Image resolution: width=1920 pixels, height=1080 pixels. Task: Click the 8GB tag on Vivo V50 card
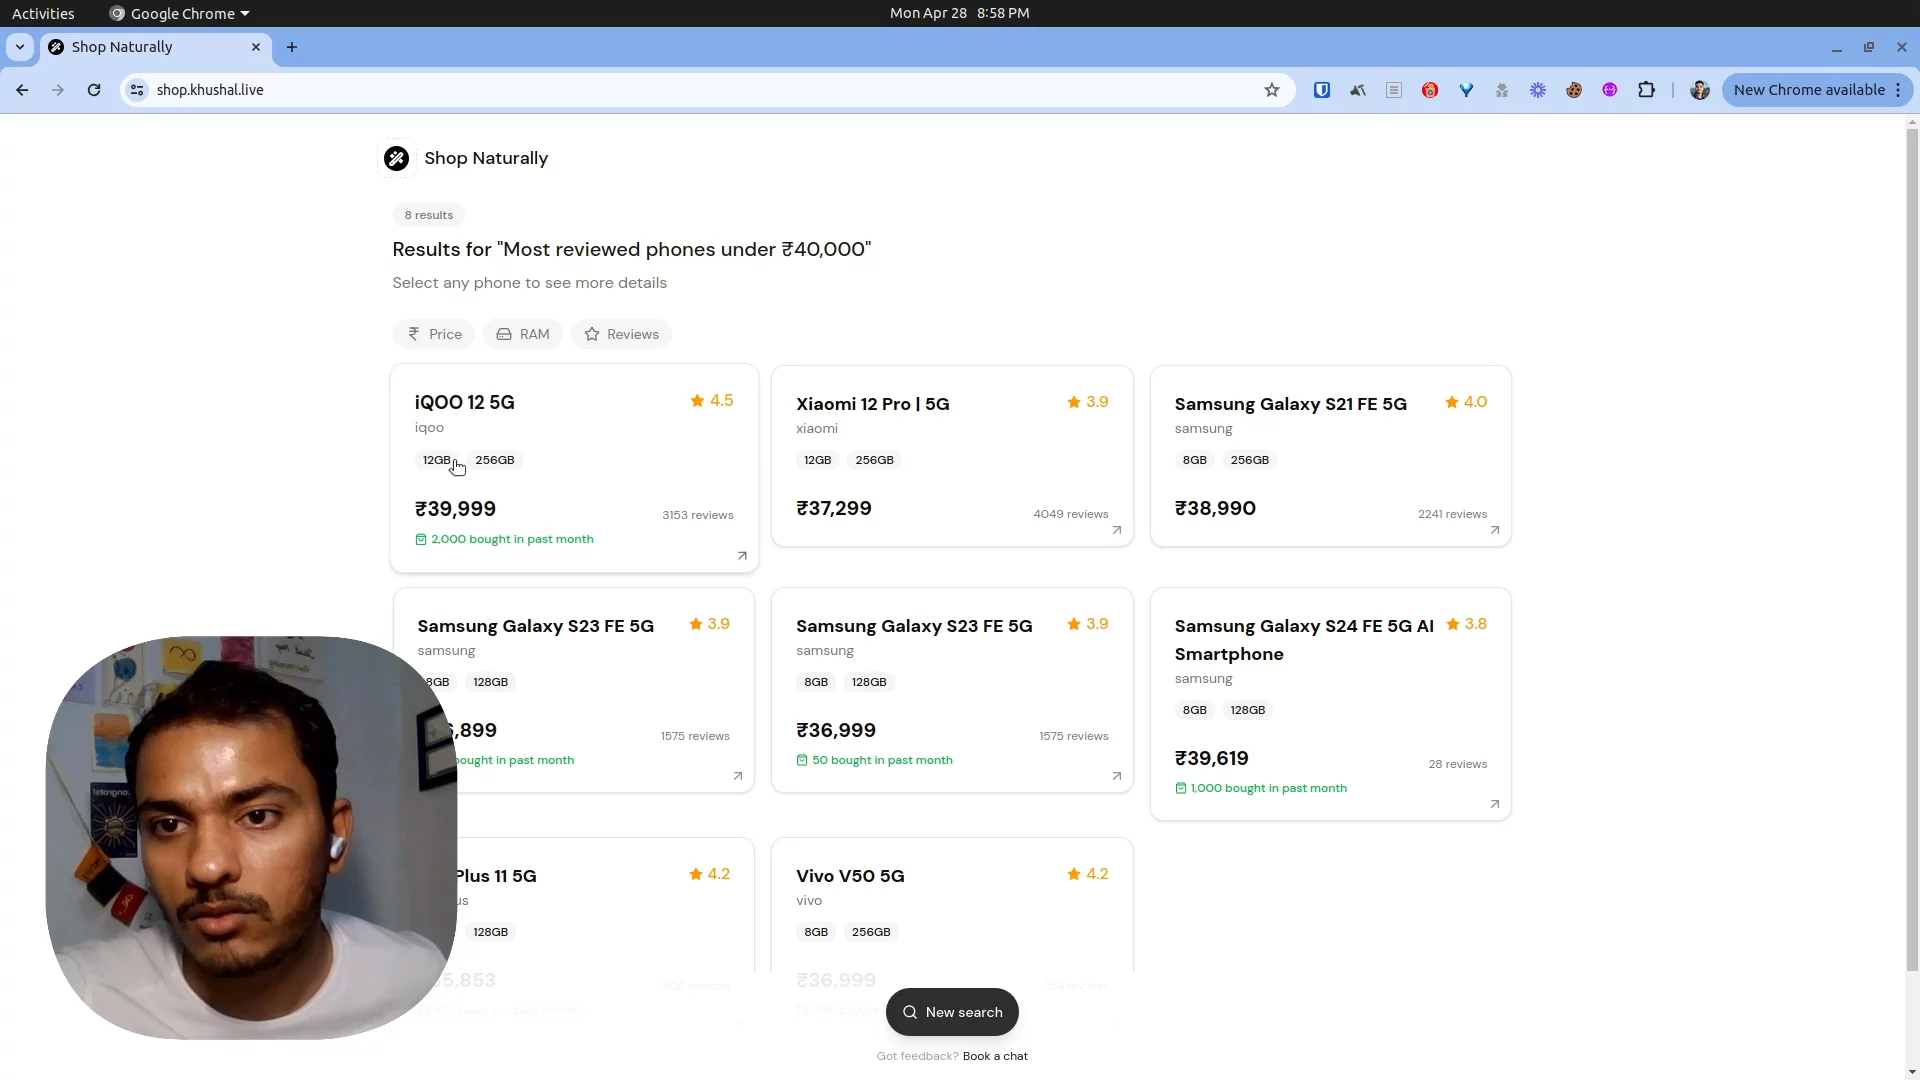click(816, 932)
